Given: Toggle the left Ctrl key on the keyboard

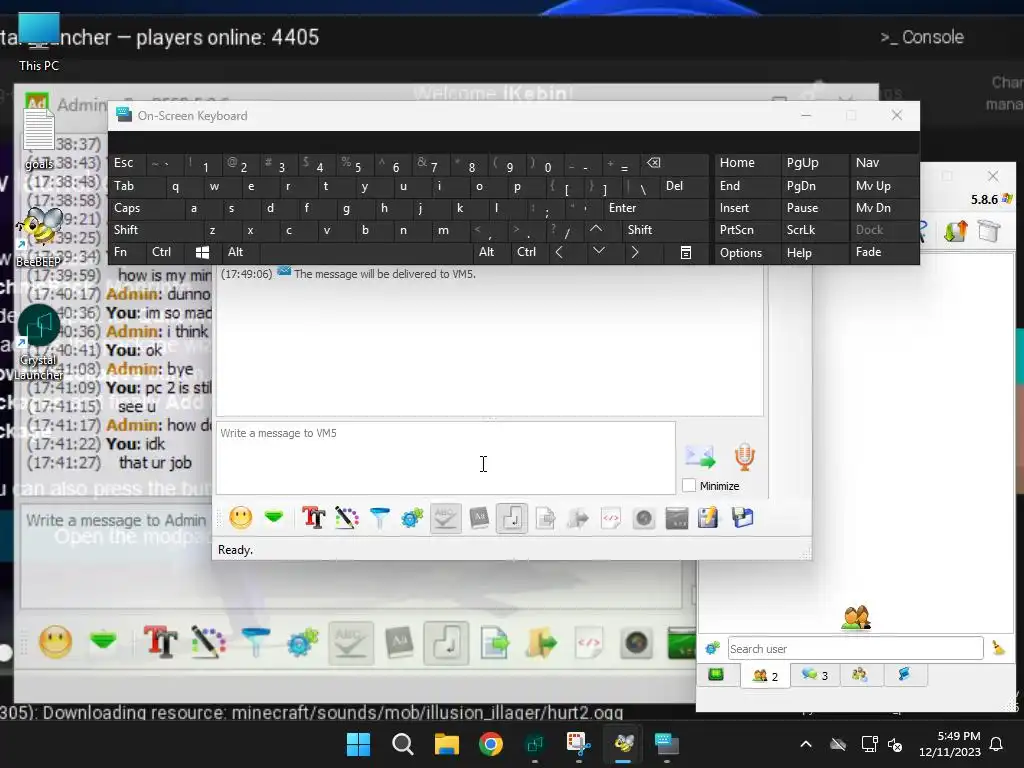Looking at the screenshot, I should pyautogui.click(x=167, y=252).
